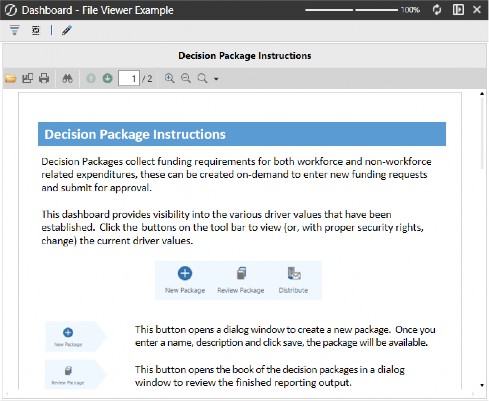Click the scrollbar up arrow

(482, 94)
